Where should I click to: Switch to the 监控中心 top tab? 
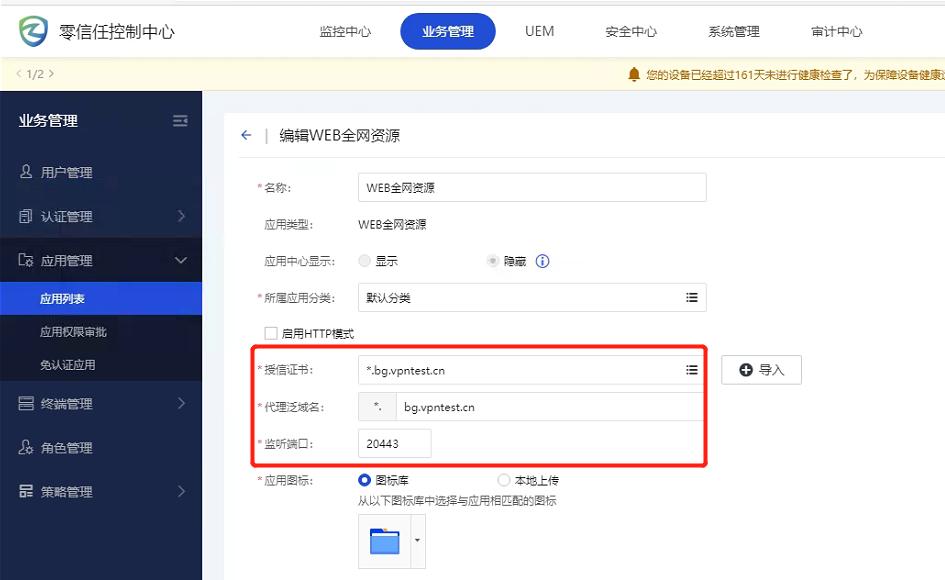[x=345, y=32]
